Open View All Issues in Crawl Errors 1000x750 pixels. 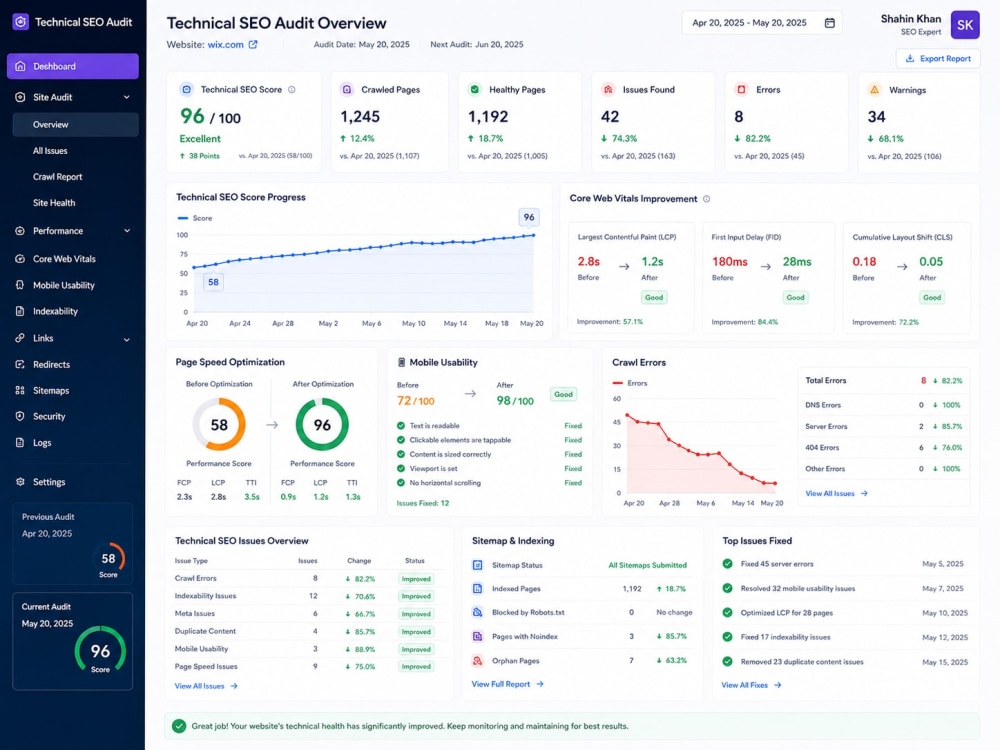[836, 494]
